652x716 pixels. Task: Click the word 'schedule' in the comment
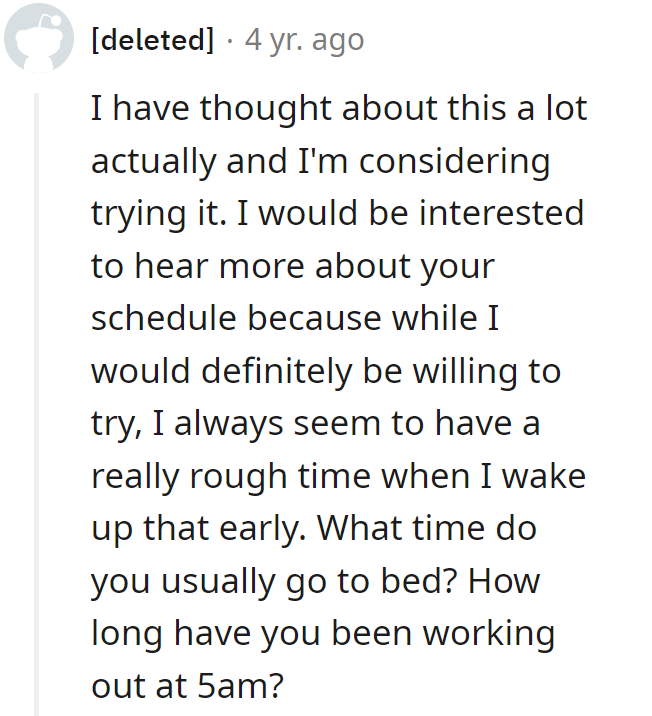tap(163, 318)
